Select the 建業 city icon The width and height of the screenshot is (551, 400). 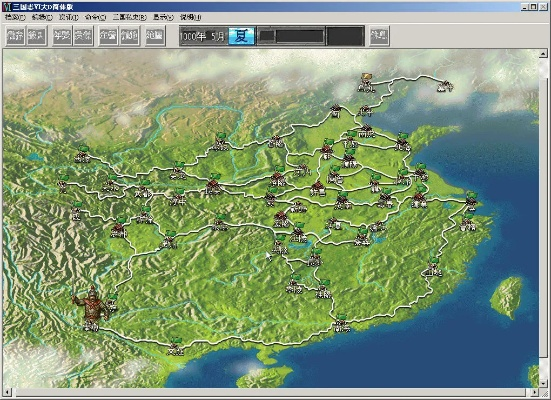(419, 198)
